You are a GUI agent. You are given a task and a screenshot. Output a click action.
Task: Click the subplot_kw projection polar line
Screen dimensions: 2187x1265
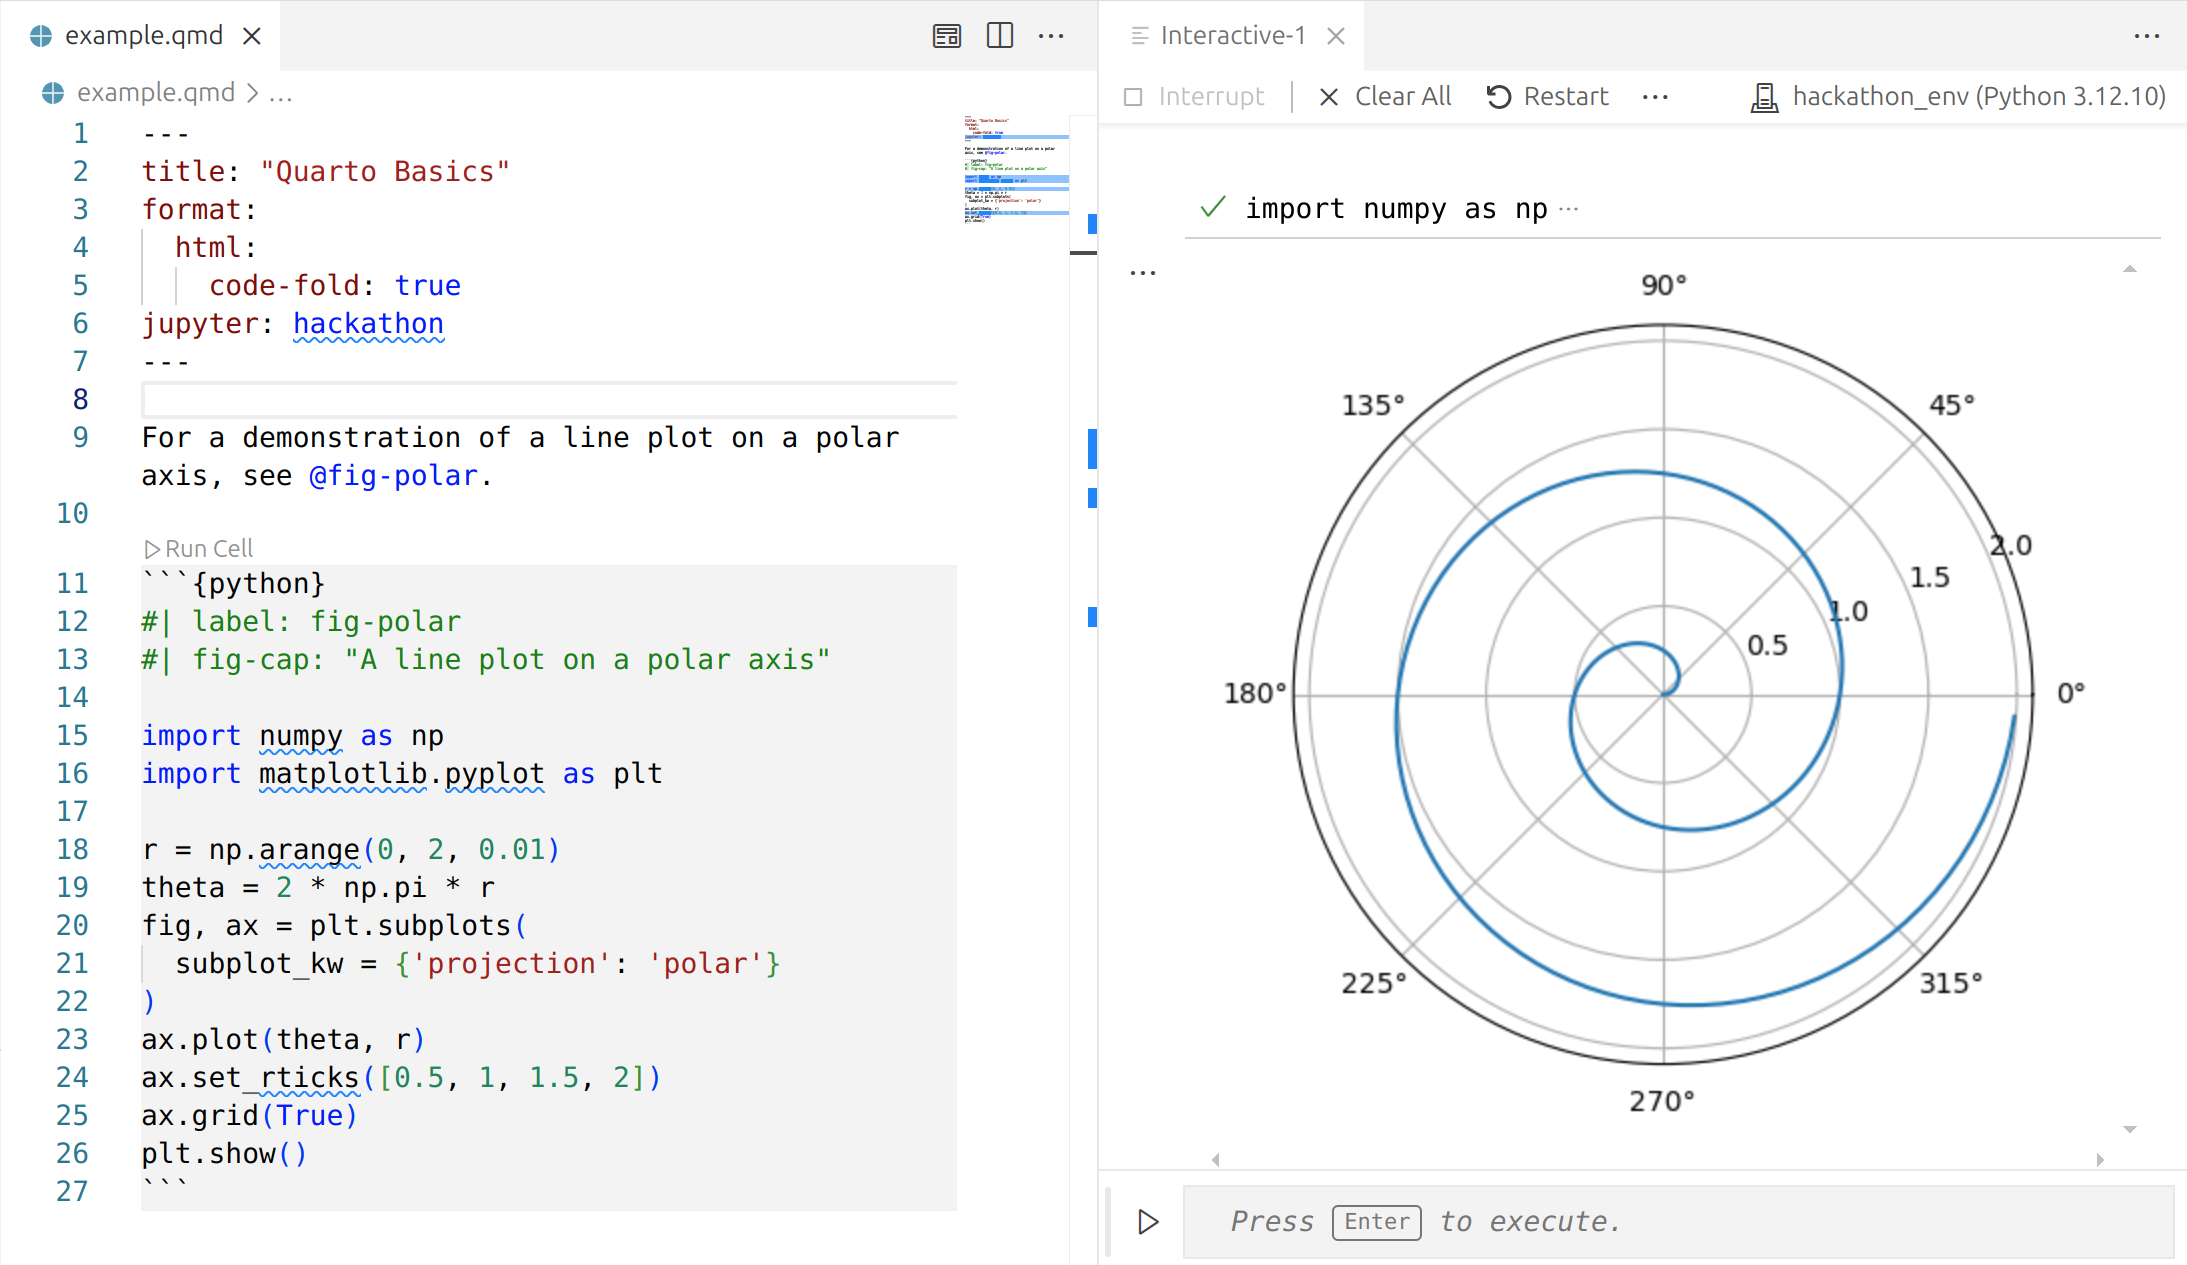[x=478, y=964]
